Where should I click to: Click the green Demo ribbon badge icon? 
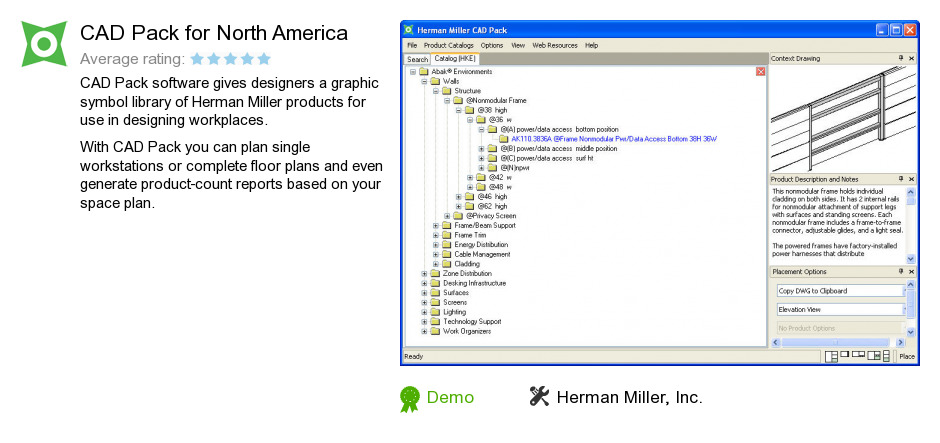(x=409, y=399)
